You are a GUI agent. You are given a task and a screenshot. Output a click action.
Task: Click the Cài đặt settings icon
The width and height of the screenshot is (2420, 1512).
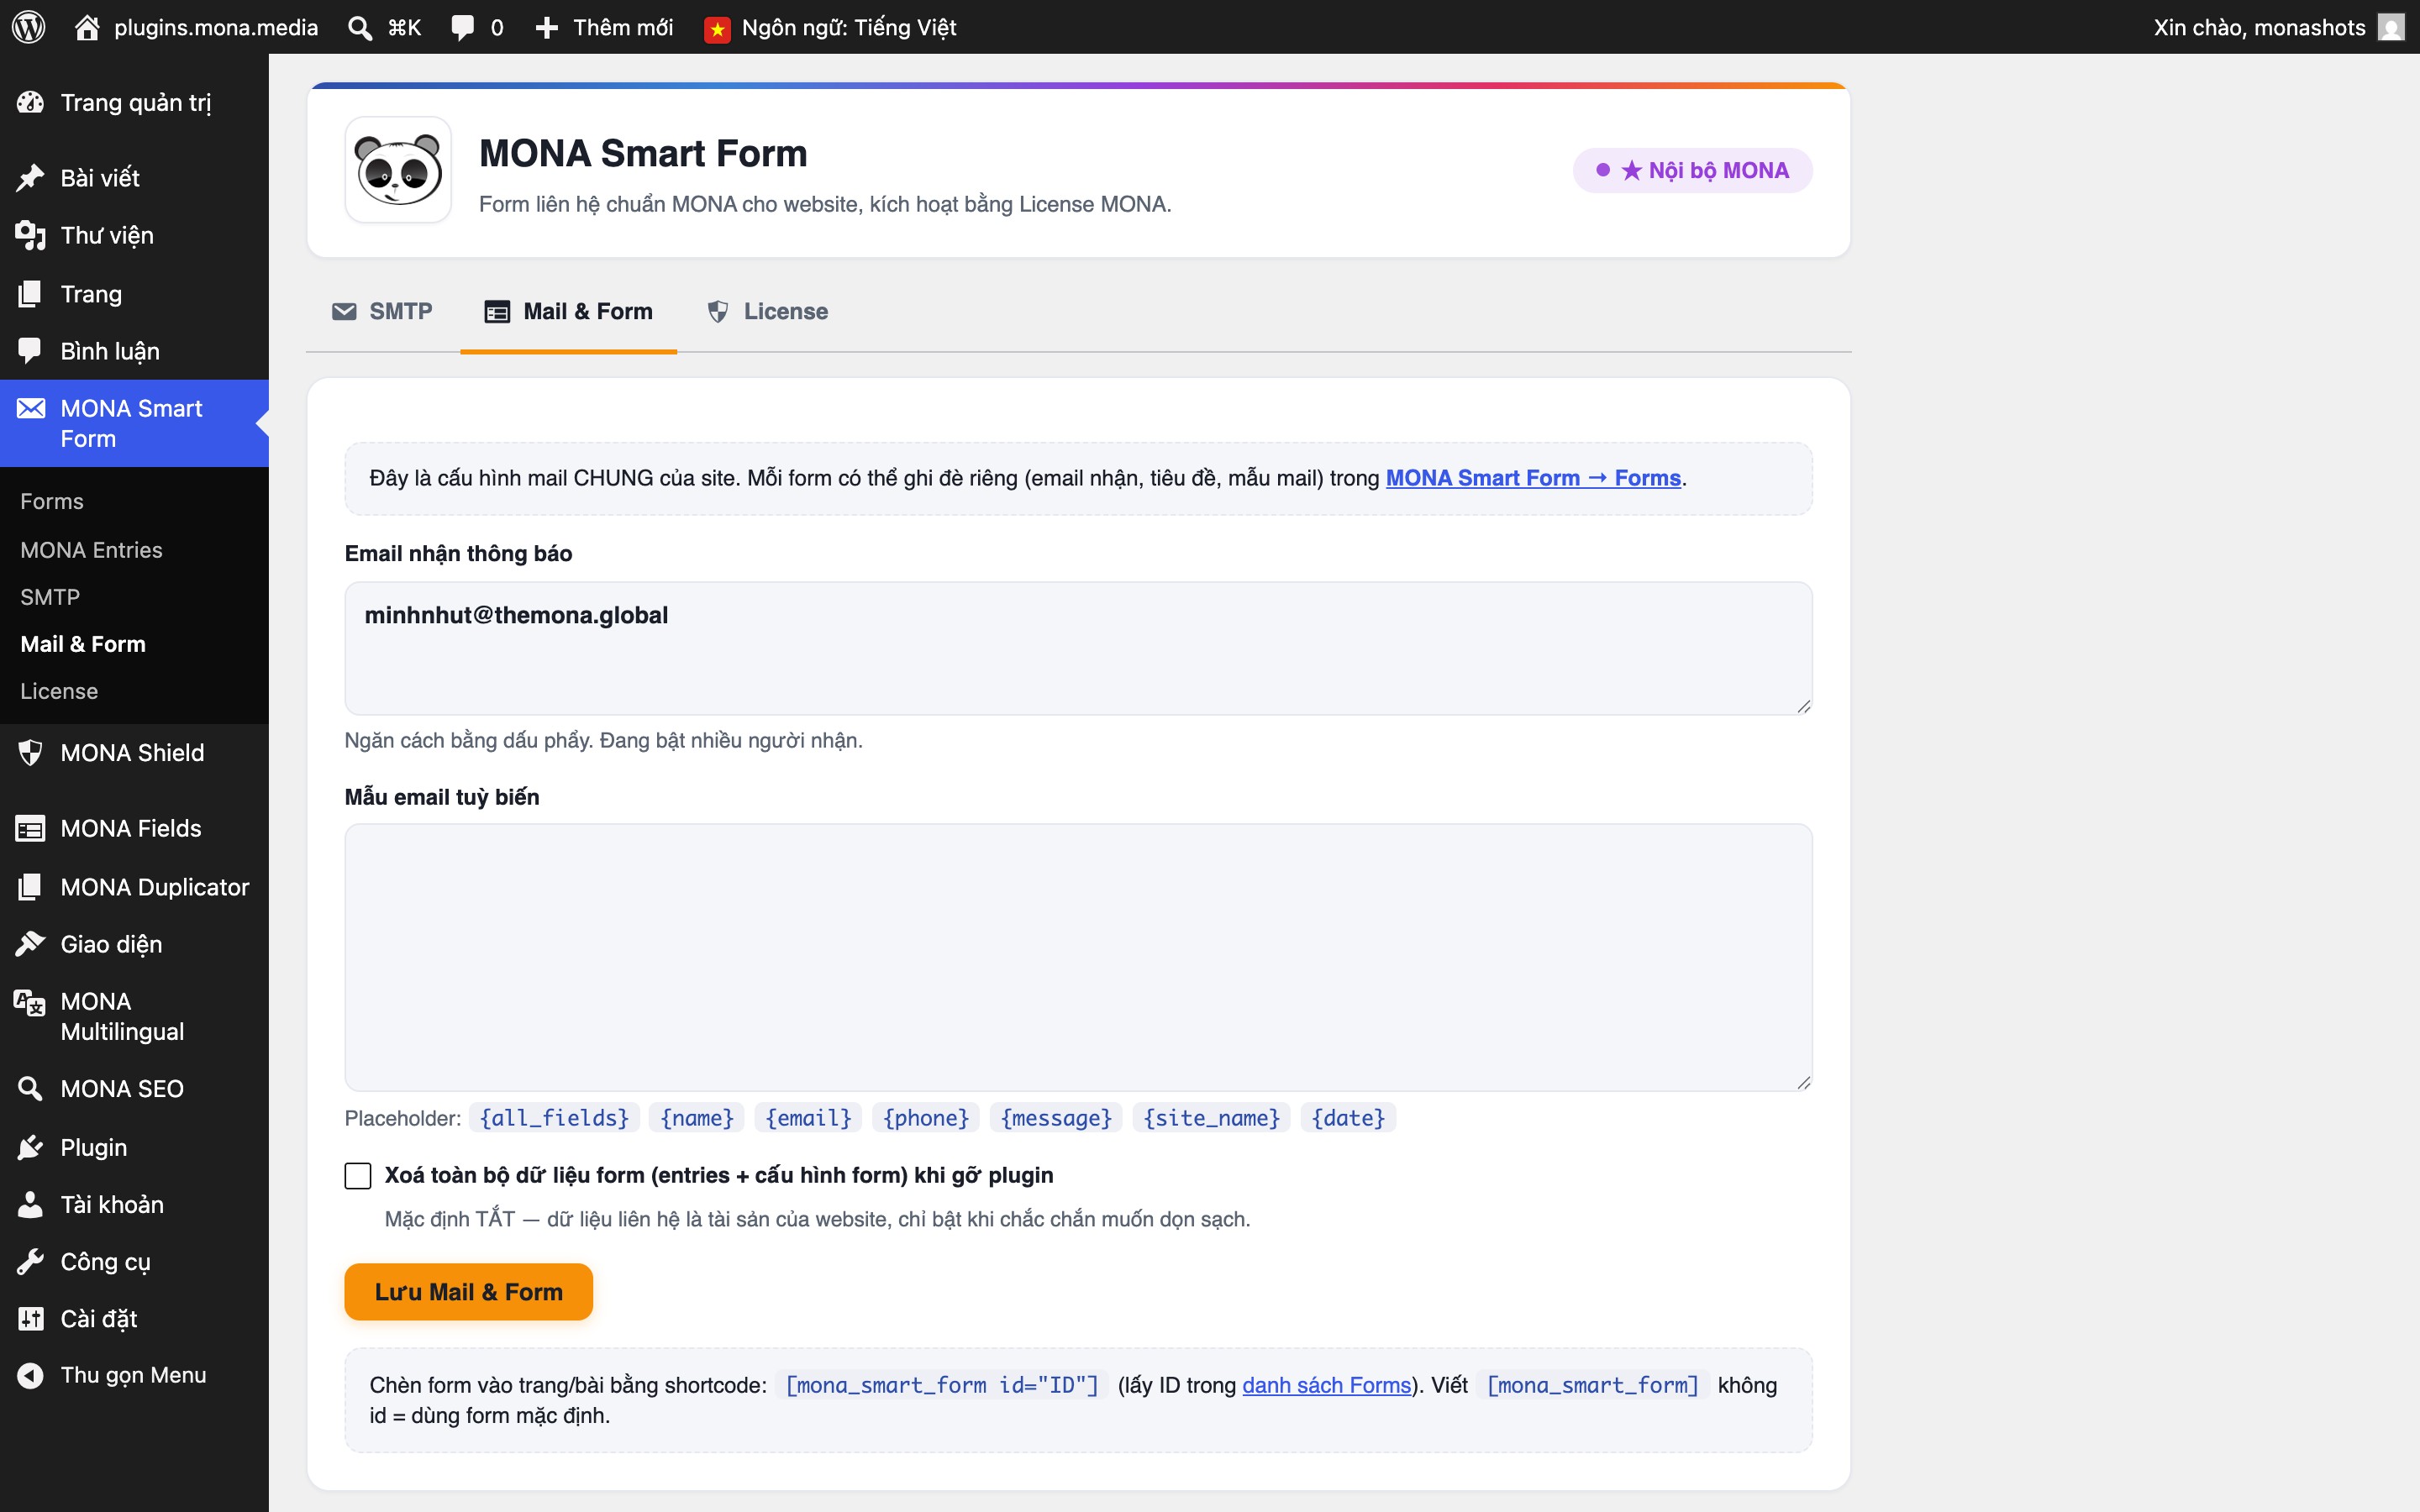coord(30,1318)
